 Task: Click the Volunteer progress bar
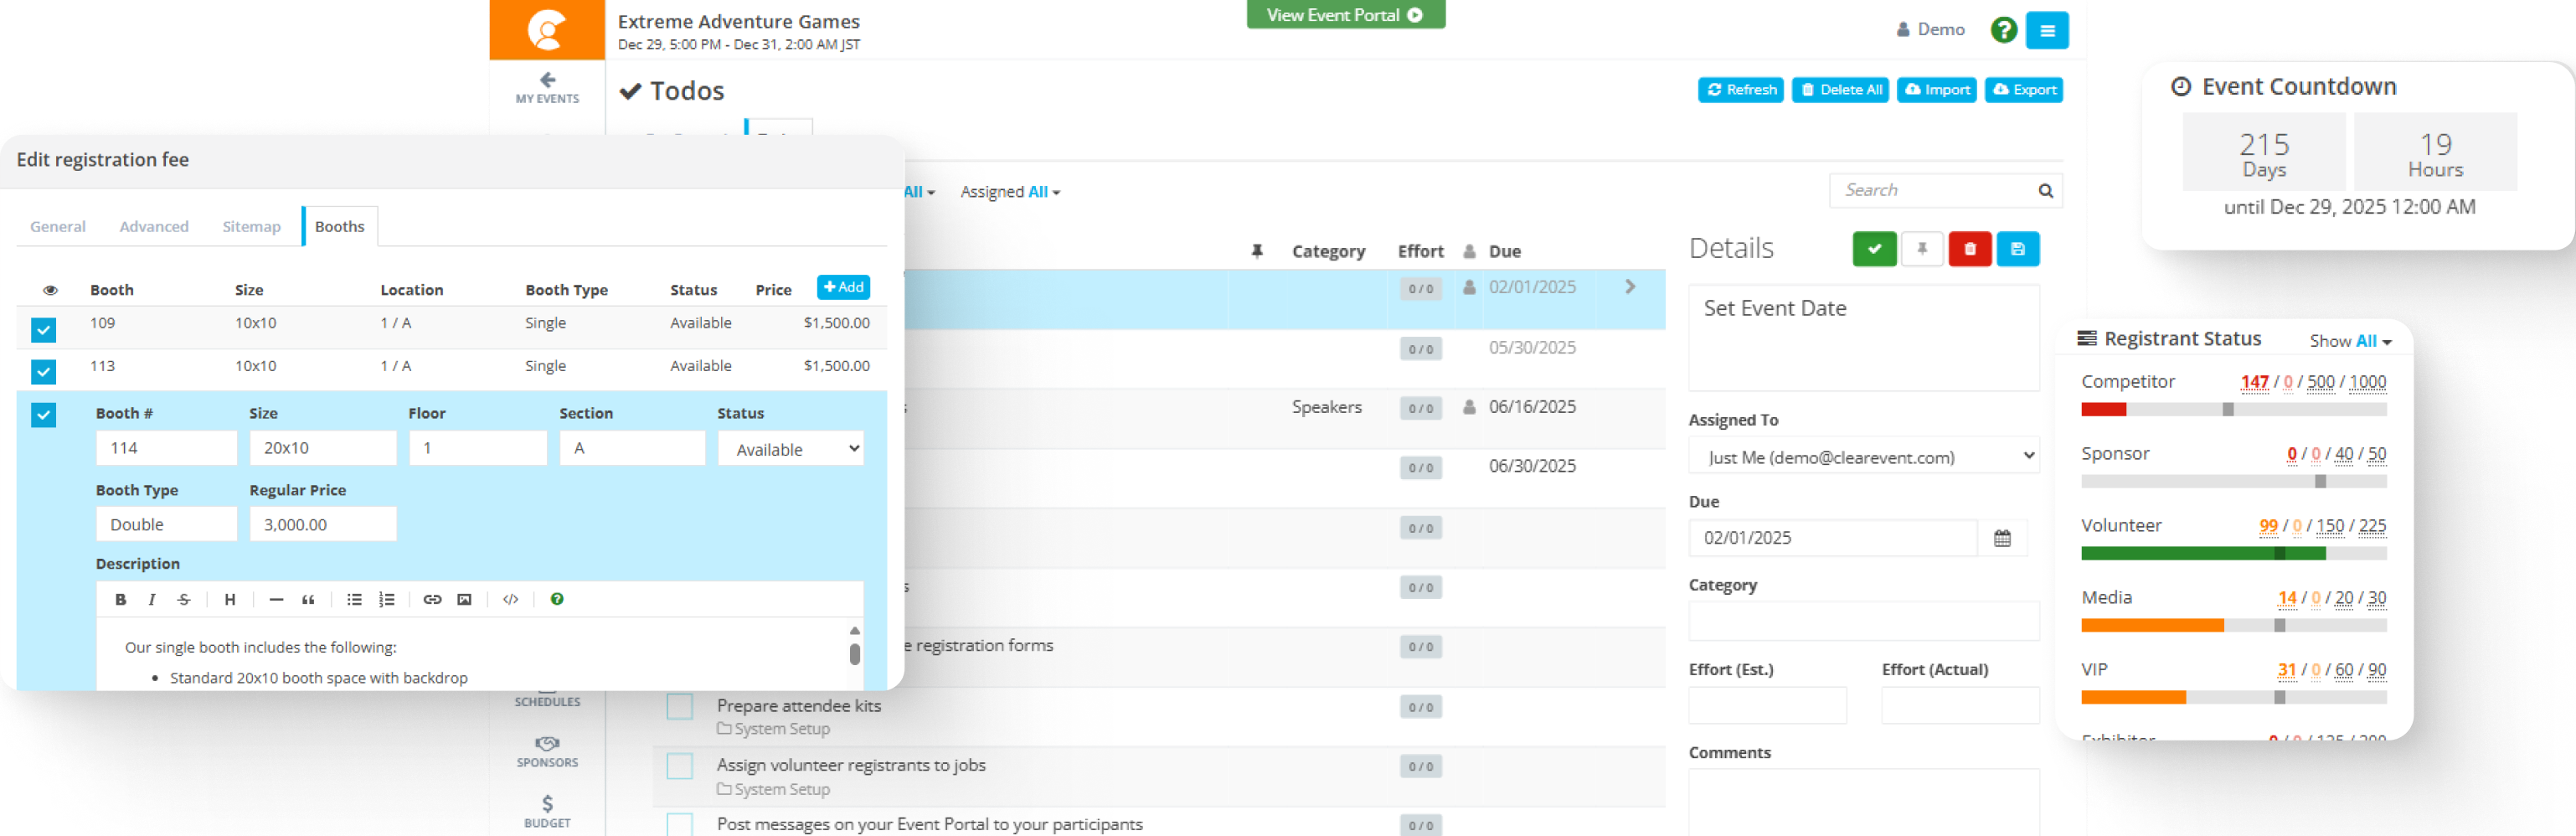2233,553
